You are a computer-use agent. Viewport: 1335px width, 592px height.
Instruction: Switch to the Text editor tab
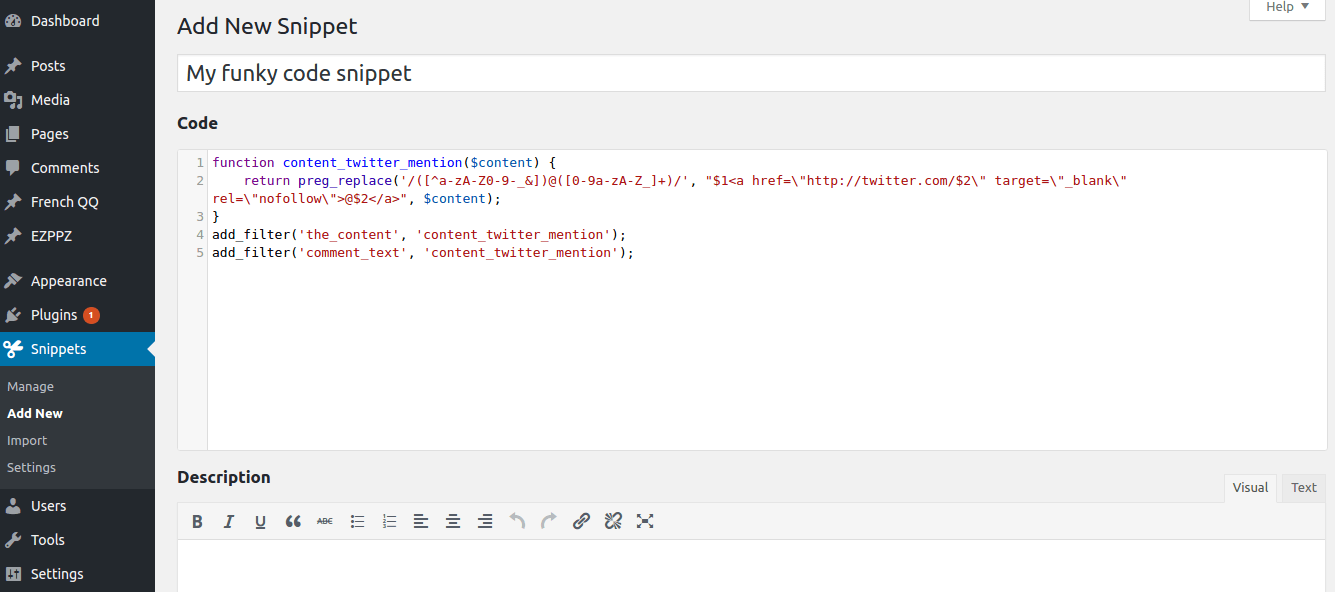coord(1303,488)
